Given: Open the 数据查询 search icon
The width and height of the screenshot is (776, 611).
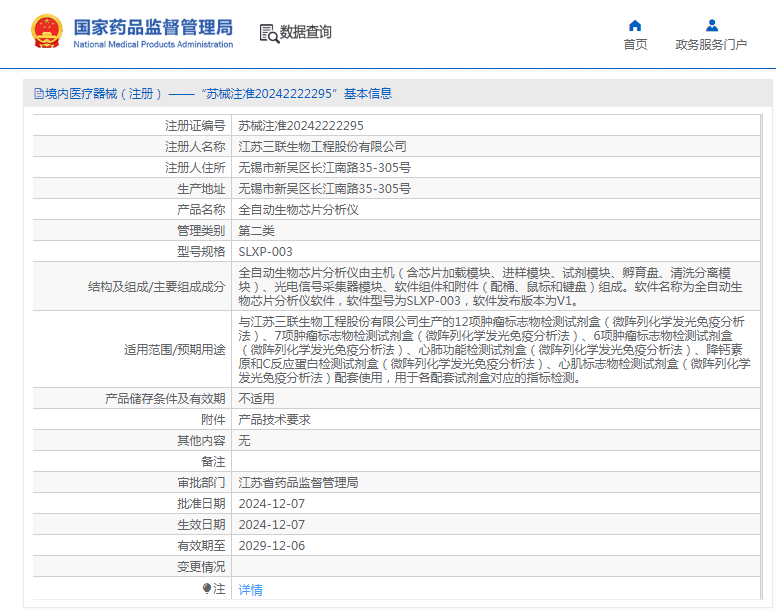Looking at the screenshot, I should tap(269, 34).
